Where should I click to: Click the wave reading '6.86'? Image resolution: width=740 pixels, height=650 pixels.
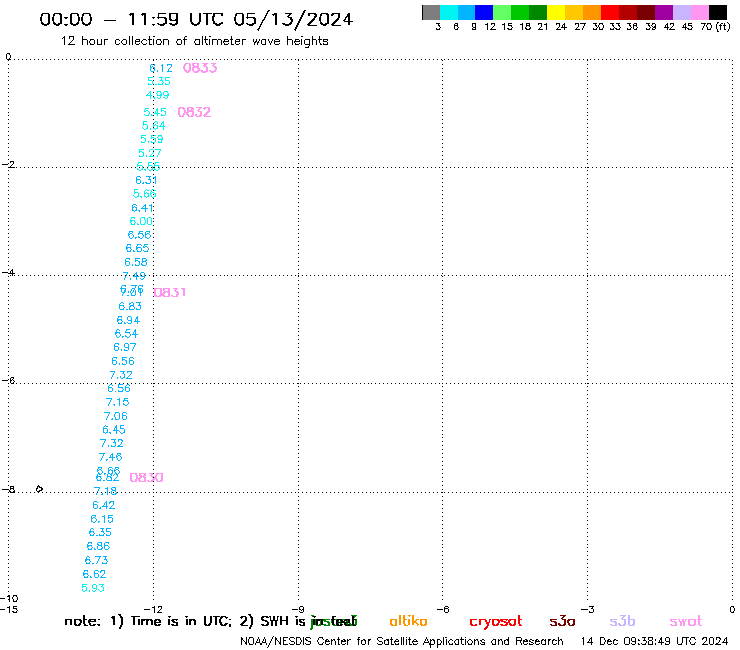[x=98, y=547]
